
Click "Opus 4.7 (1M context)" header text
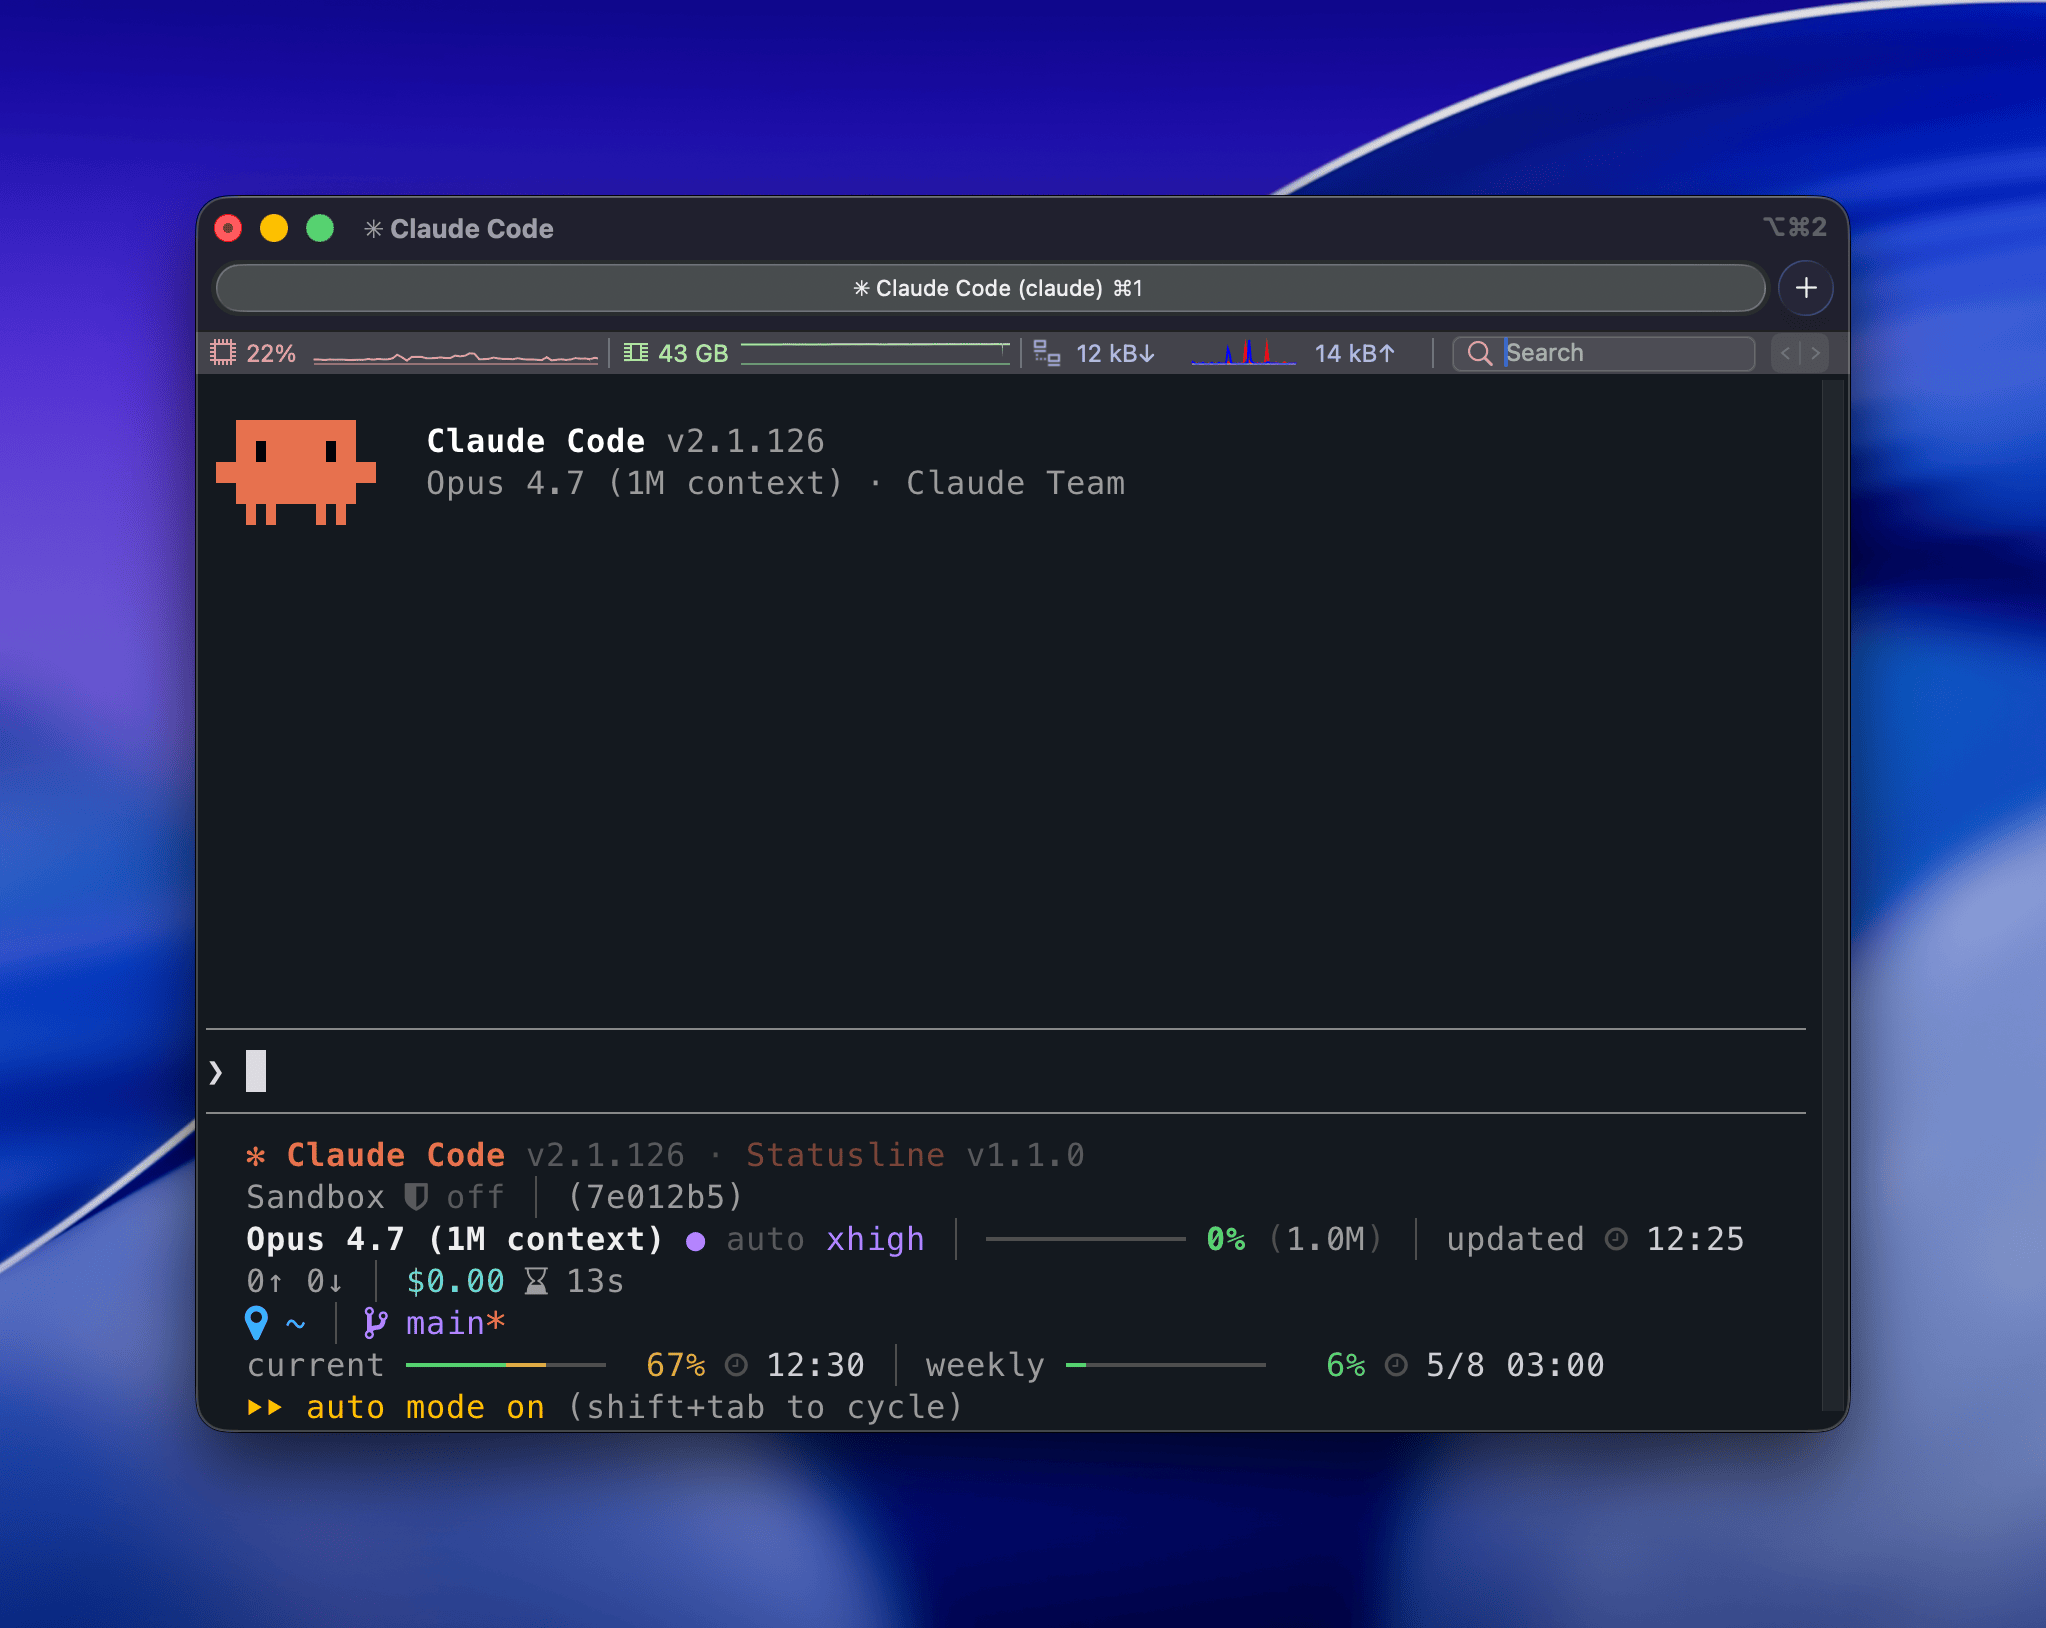pos(635,484)
